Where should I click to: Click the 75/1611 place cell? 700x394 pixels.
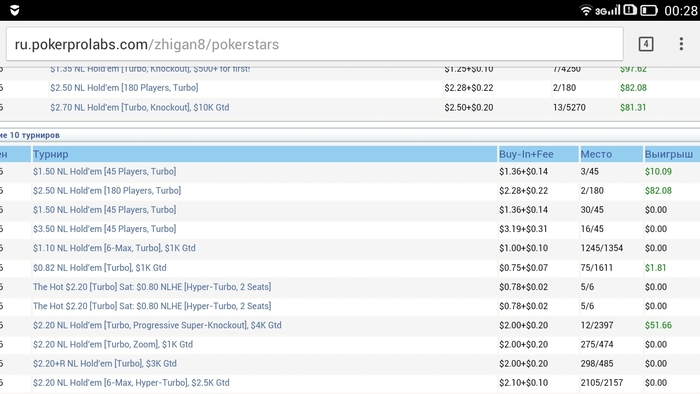click(x=596, y=268)
